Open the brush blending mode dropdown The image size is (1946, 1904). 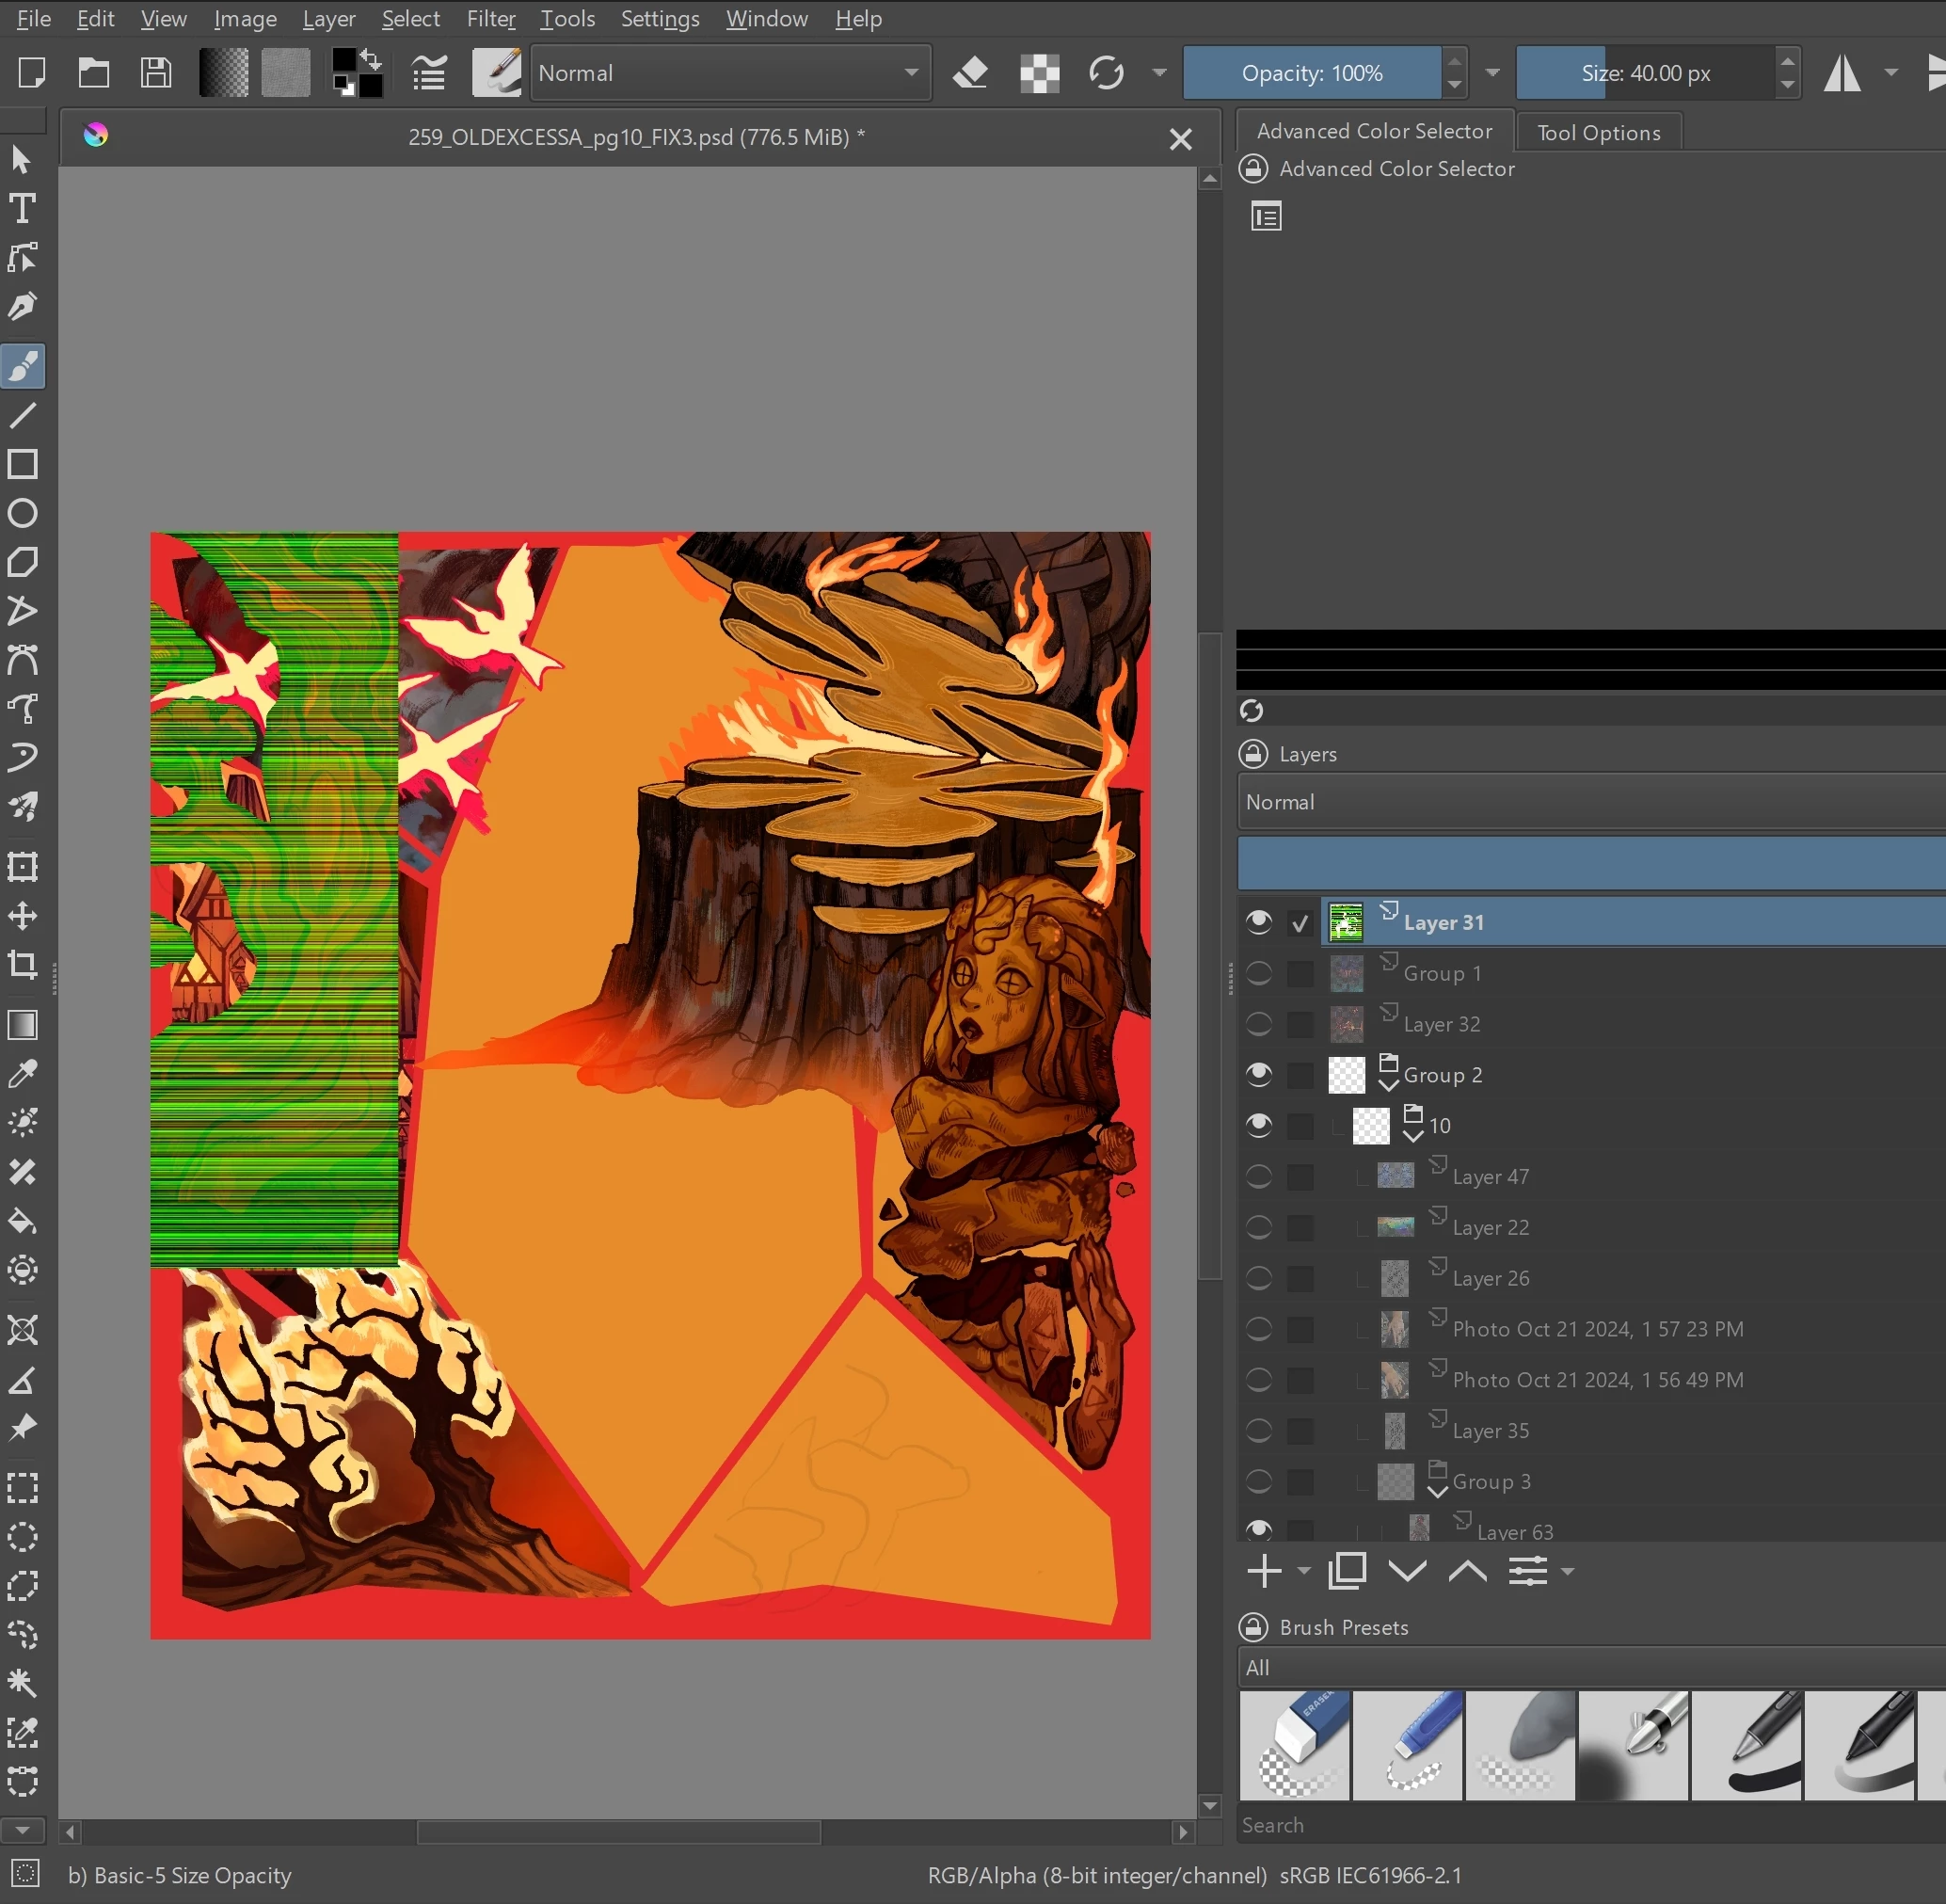[730, 73]
